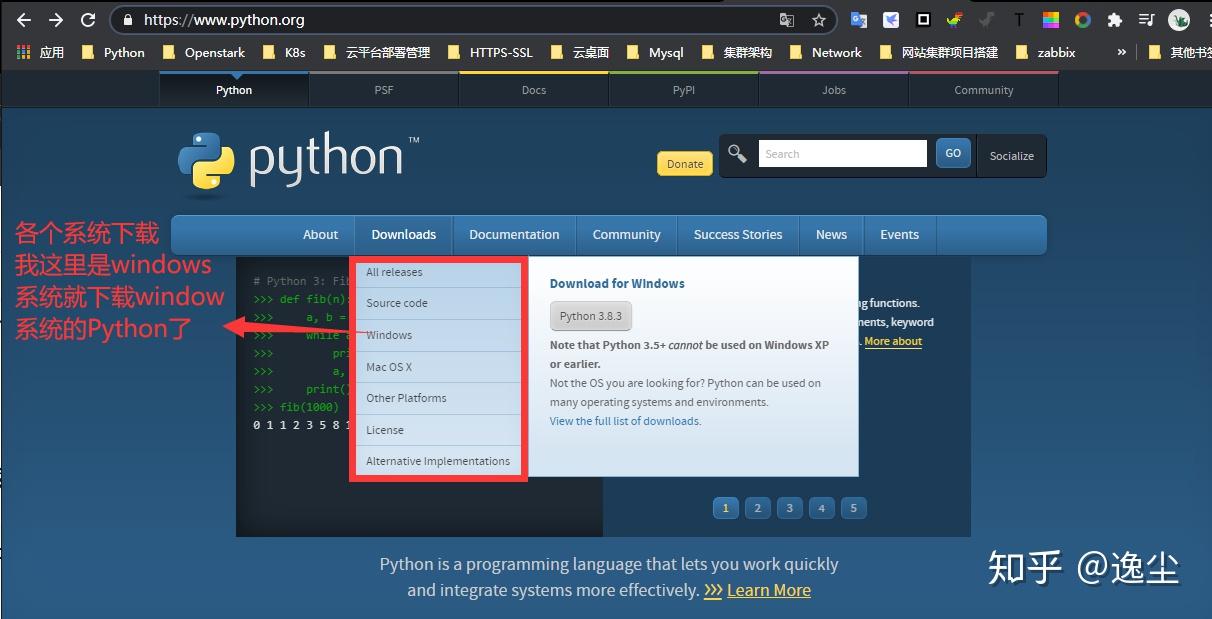The height and width of the screenshot is (619, 1212).
Task: Expand hidden bookmarks with the double chevron
Action: pos(1121,52)
